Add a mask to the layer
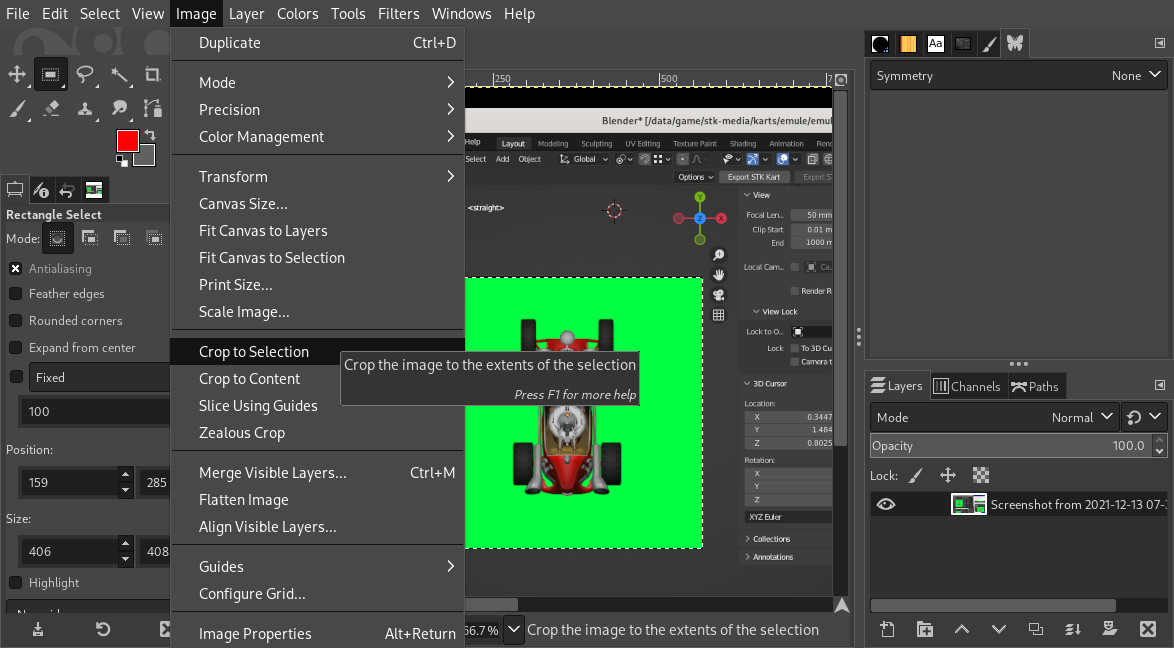The height and width of the screenshot is (648, 1174). pos(1110,629)
